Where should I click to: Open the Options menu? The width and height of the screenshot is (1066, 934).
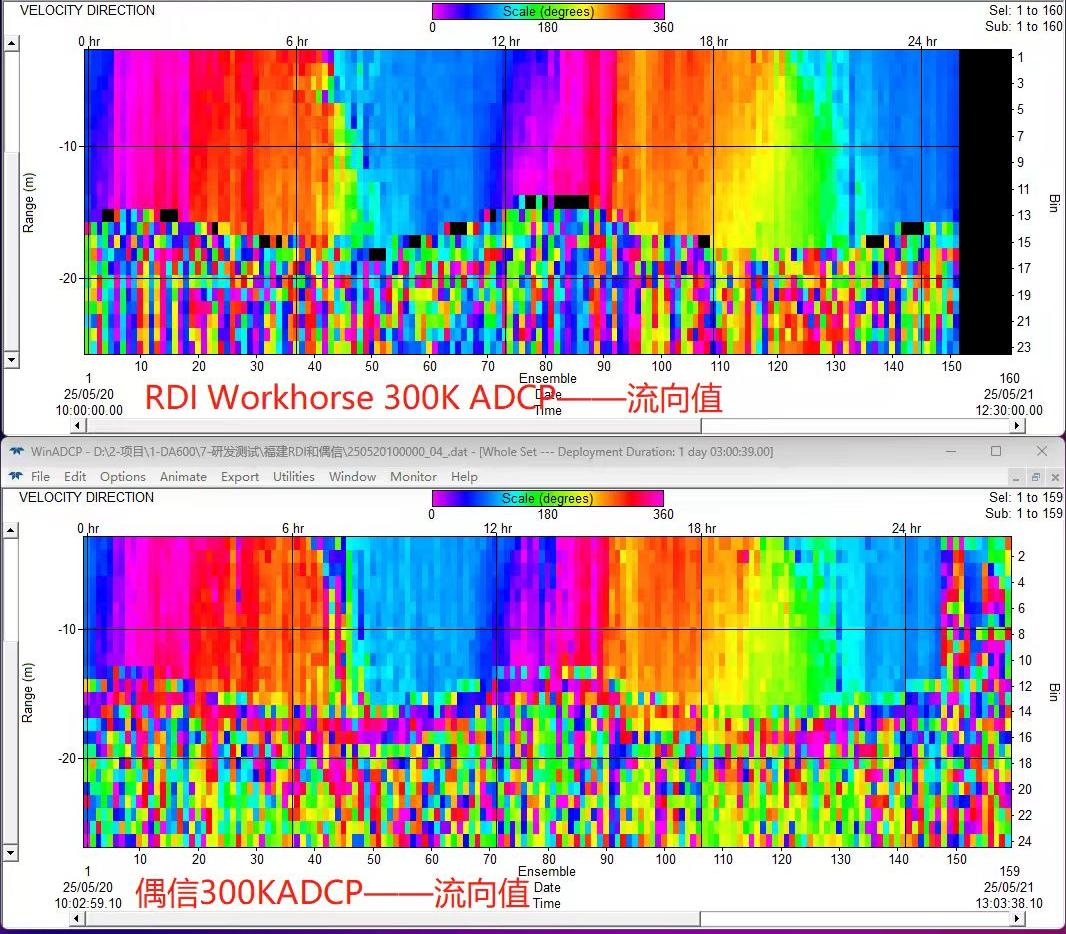pyautogui.click(x=123, y=477)
